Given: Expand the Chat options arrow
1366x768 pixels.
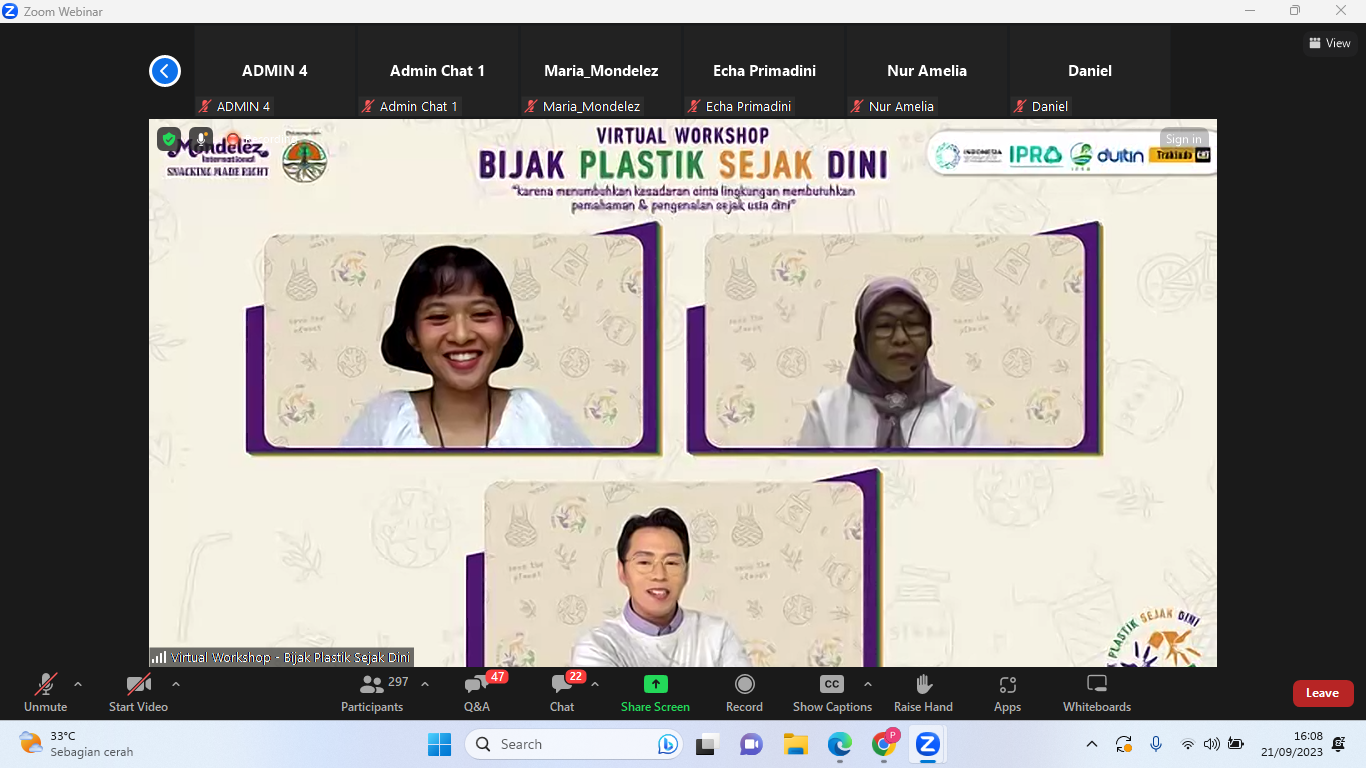Looking at the screenshot, I should 595,685.
